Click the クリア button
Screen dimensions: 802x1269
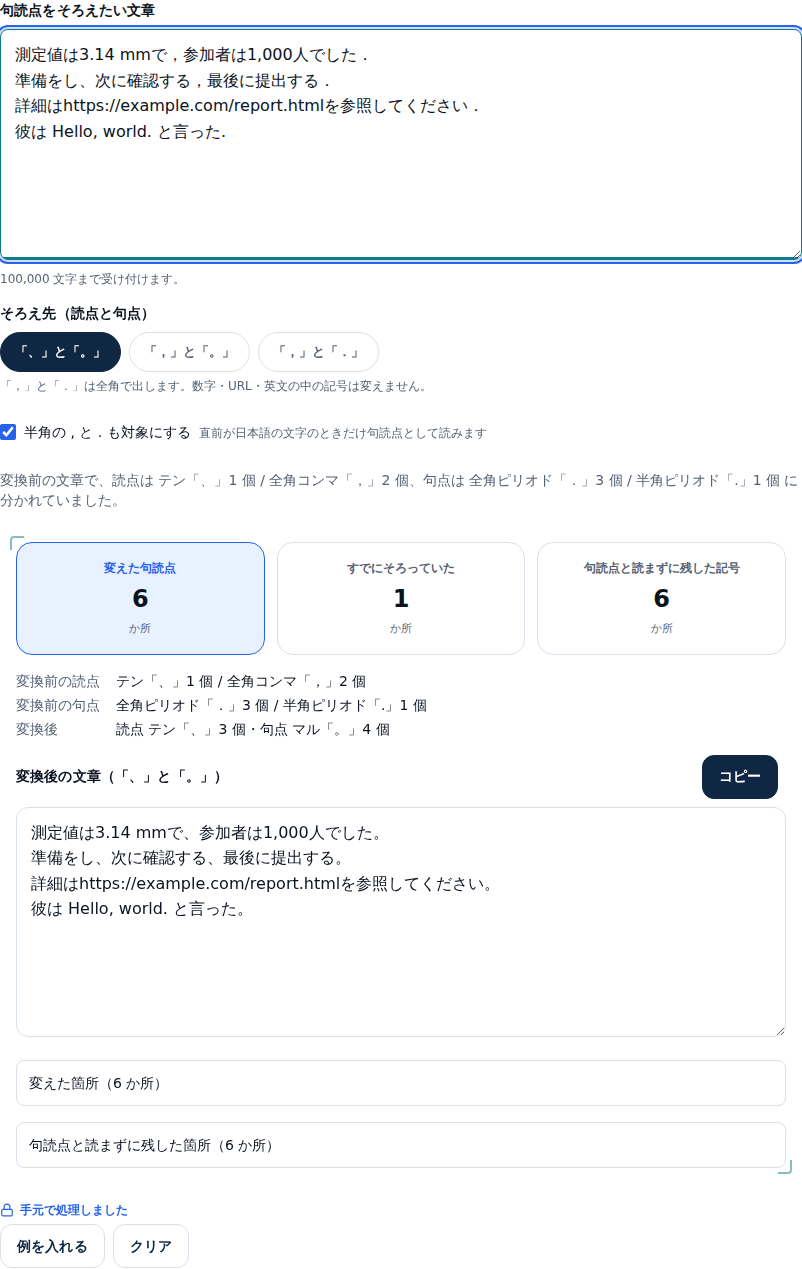[151, 1246]
